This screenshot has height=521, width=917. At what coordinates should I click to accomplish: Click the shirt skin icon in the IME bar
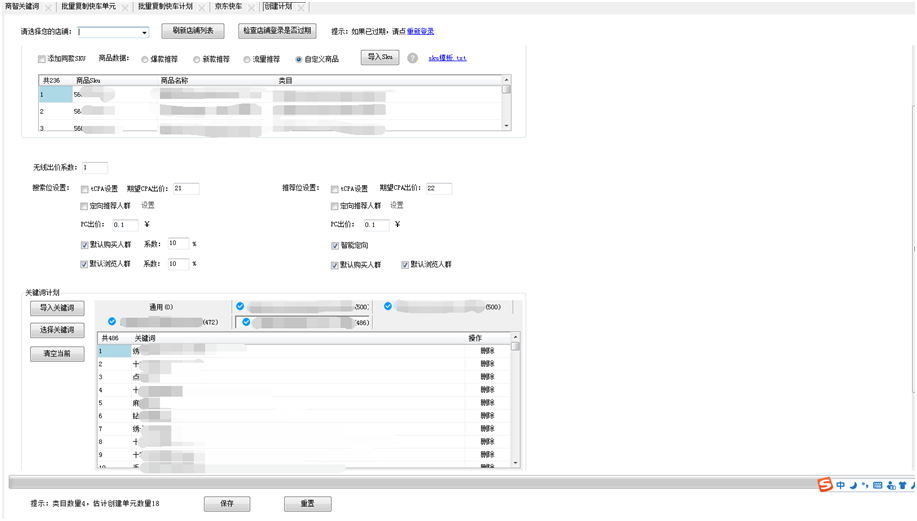click(x=903, y=485)
